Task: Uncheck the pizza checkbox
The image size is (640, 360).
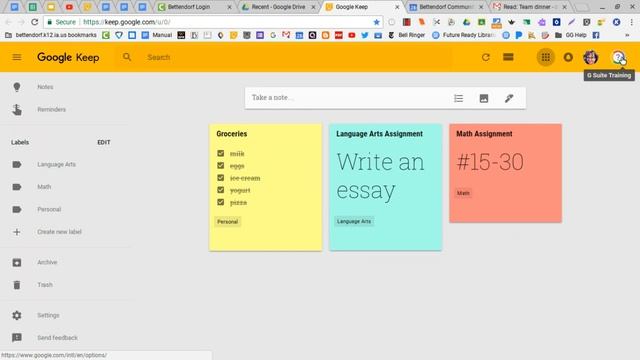Action: [221, 202]
